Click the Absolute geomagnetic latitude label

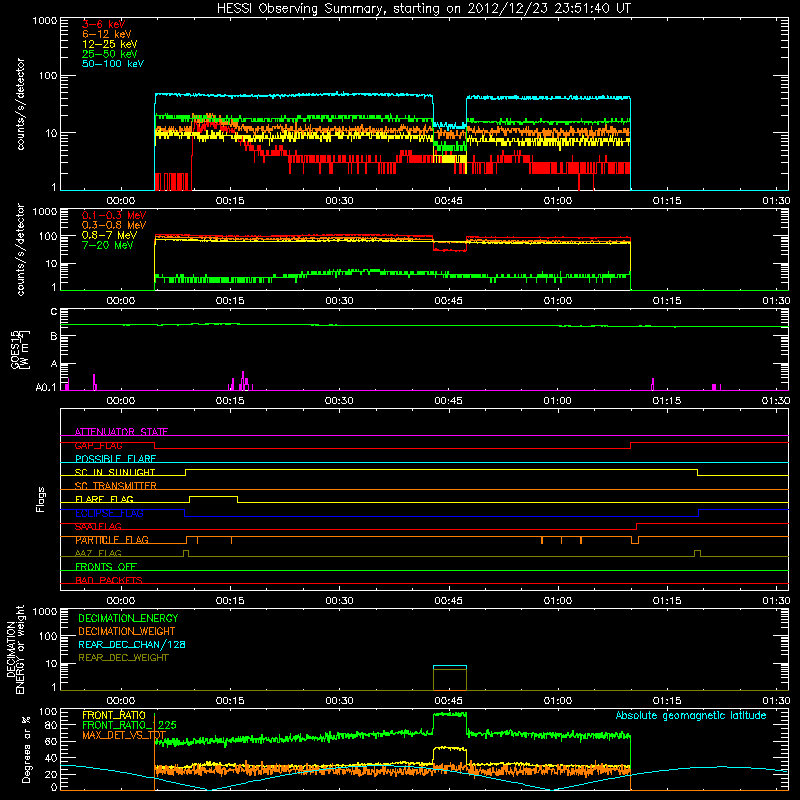pyautogui.click(x=691, y=715)
